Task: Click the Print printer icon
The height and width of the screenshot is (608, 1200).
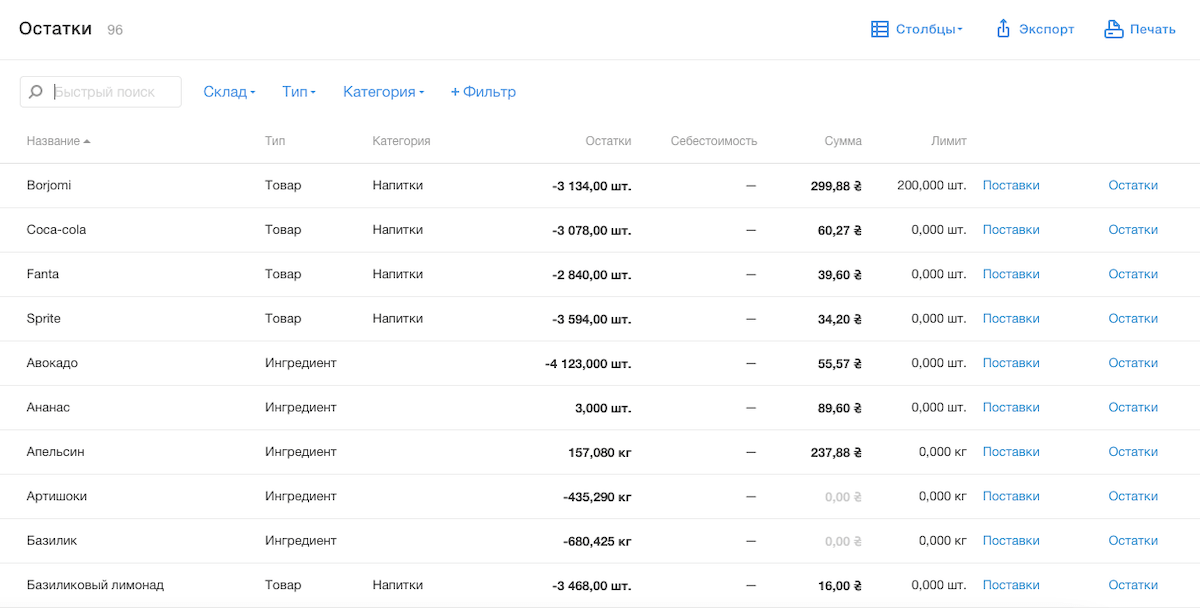Action: (1113, 29)
